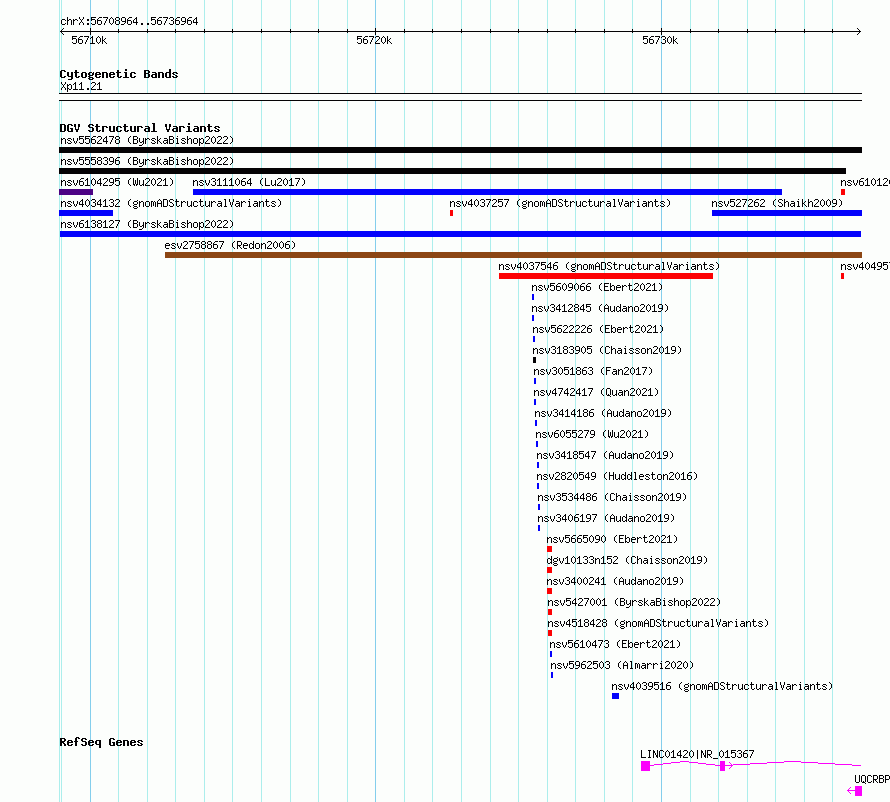Open nsv5622226 (Ebert2021) entry
This screenshot has width=890, height=802.
pos(598,329)
